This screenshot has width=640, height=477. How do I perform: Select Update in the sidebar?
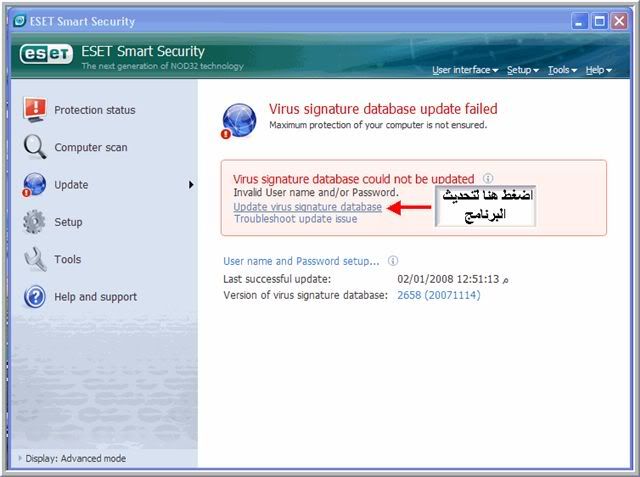(71, 185)
